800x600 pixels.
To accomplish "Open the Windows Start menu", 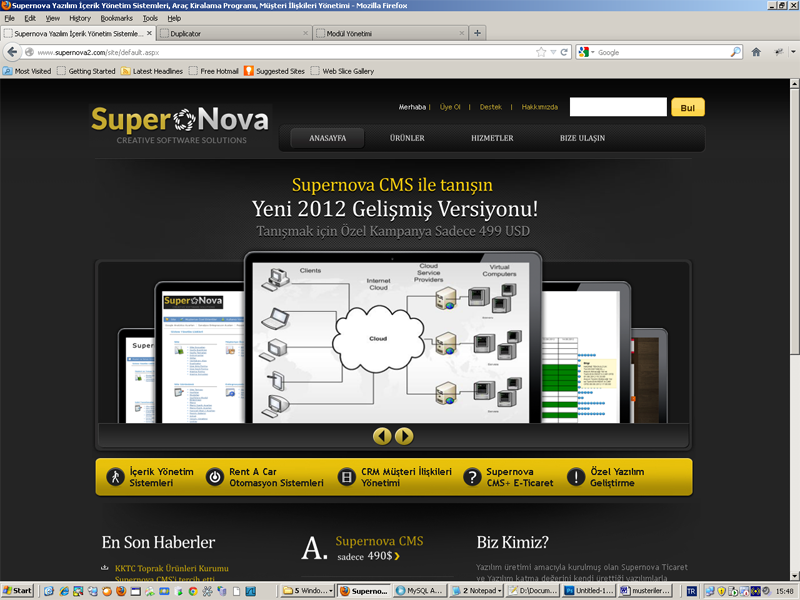I will click(17, 591).
